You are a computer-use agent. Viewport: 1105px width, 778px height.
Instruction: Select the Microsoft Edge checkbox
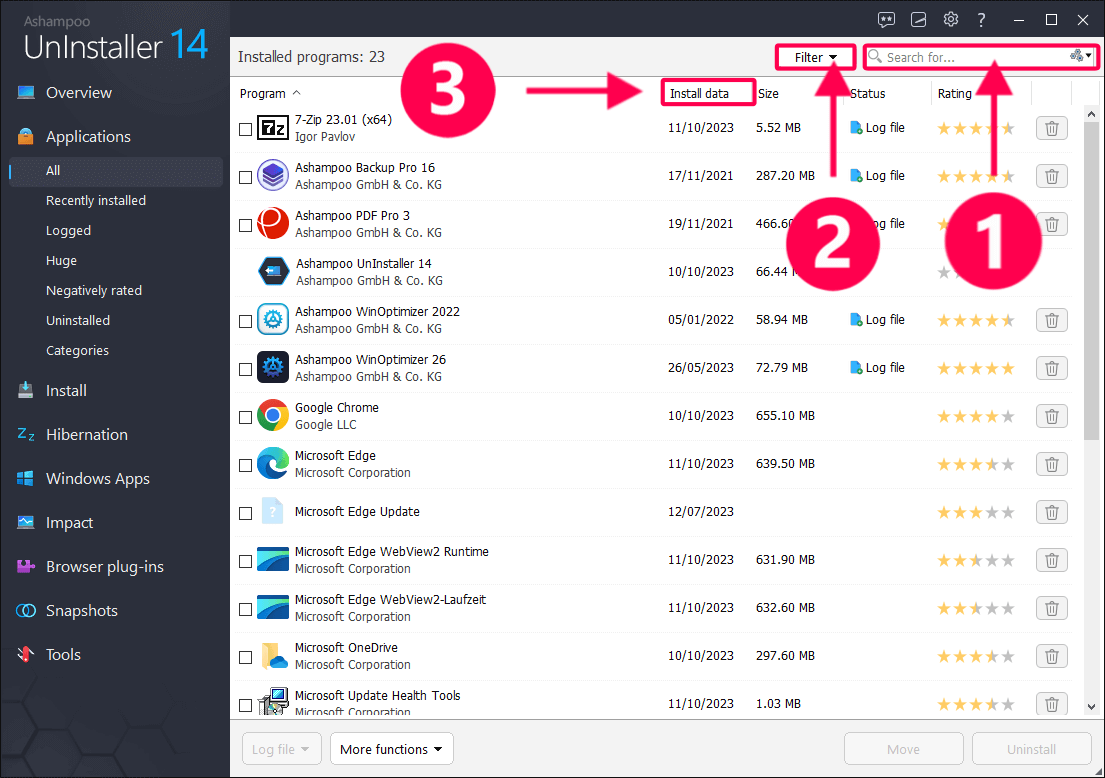245,464
